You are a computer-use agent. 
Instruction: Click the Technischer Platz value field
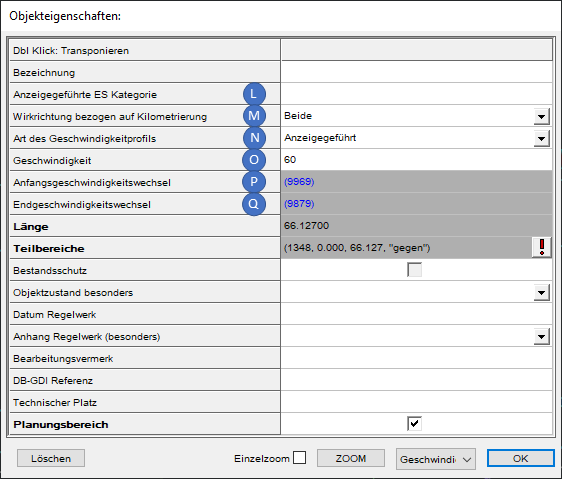[416, 402]
